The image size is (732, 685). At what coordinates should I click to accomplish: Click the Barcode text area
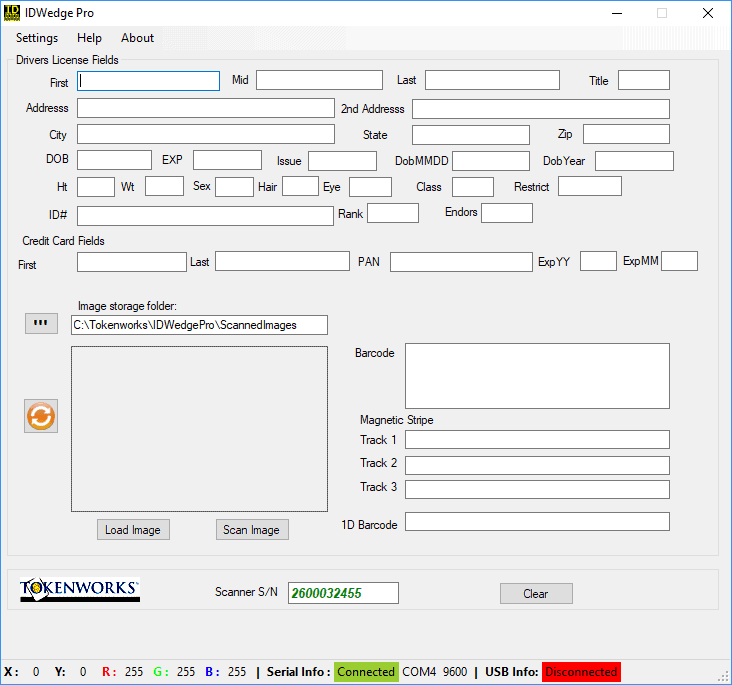click(537, 376)
